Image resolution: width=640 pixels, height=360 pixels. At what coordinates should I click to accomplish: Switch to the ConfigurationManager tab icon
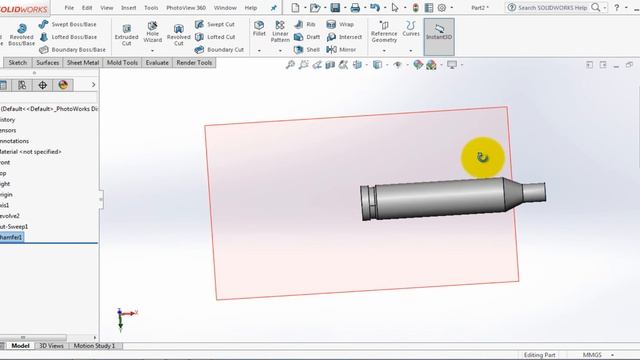tap(22, 85)
